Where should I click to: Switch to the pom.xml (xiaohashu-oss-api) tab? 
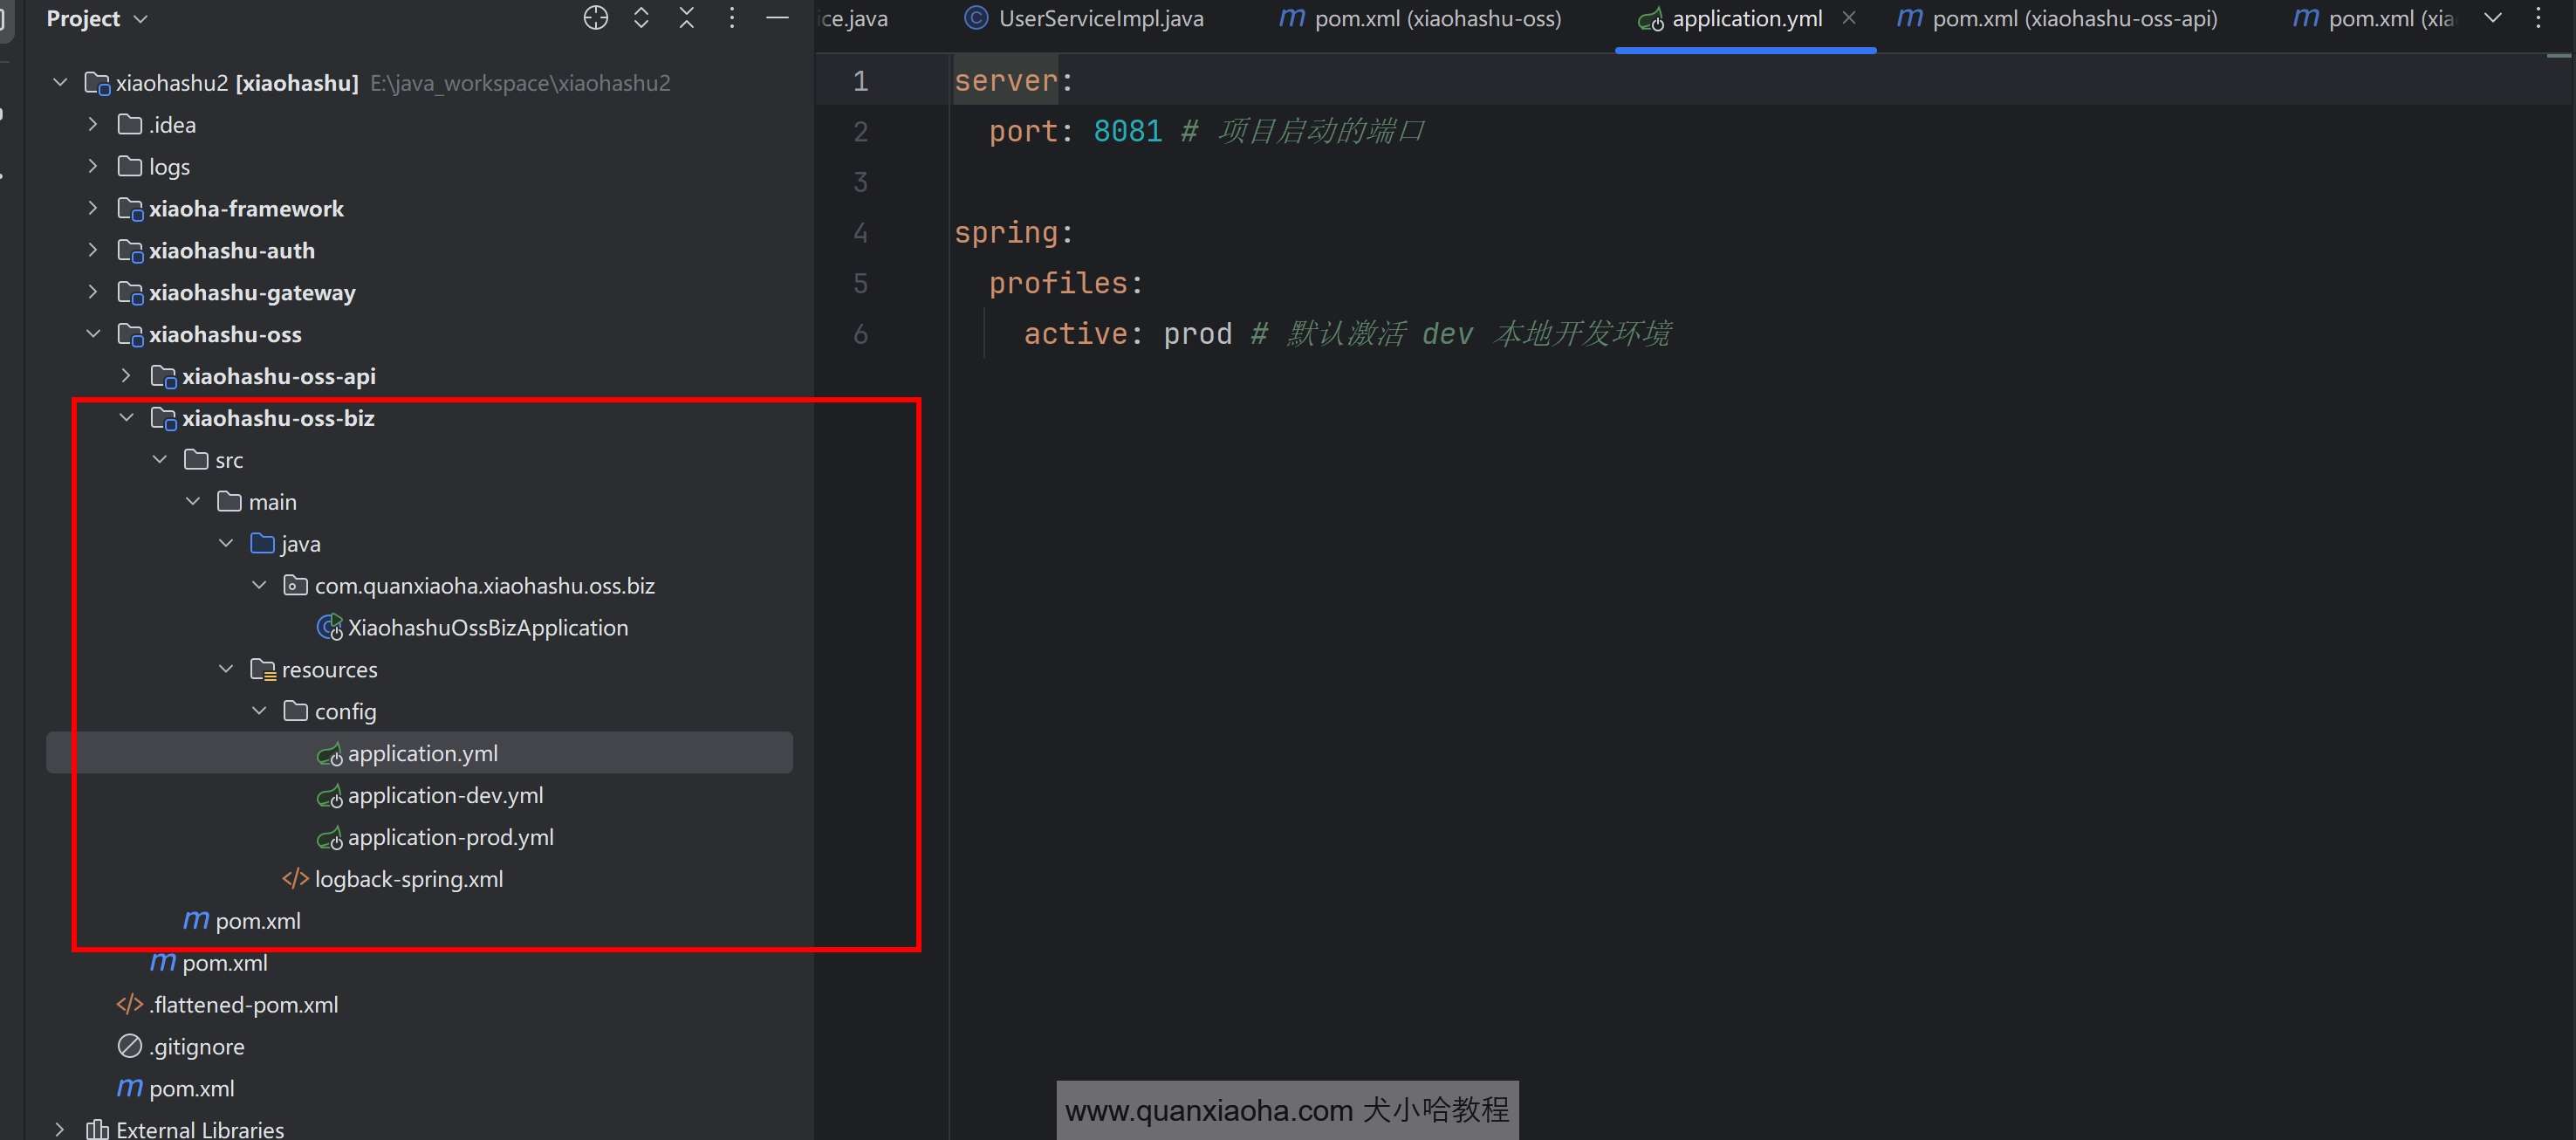2073,19
